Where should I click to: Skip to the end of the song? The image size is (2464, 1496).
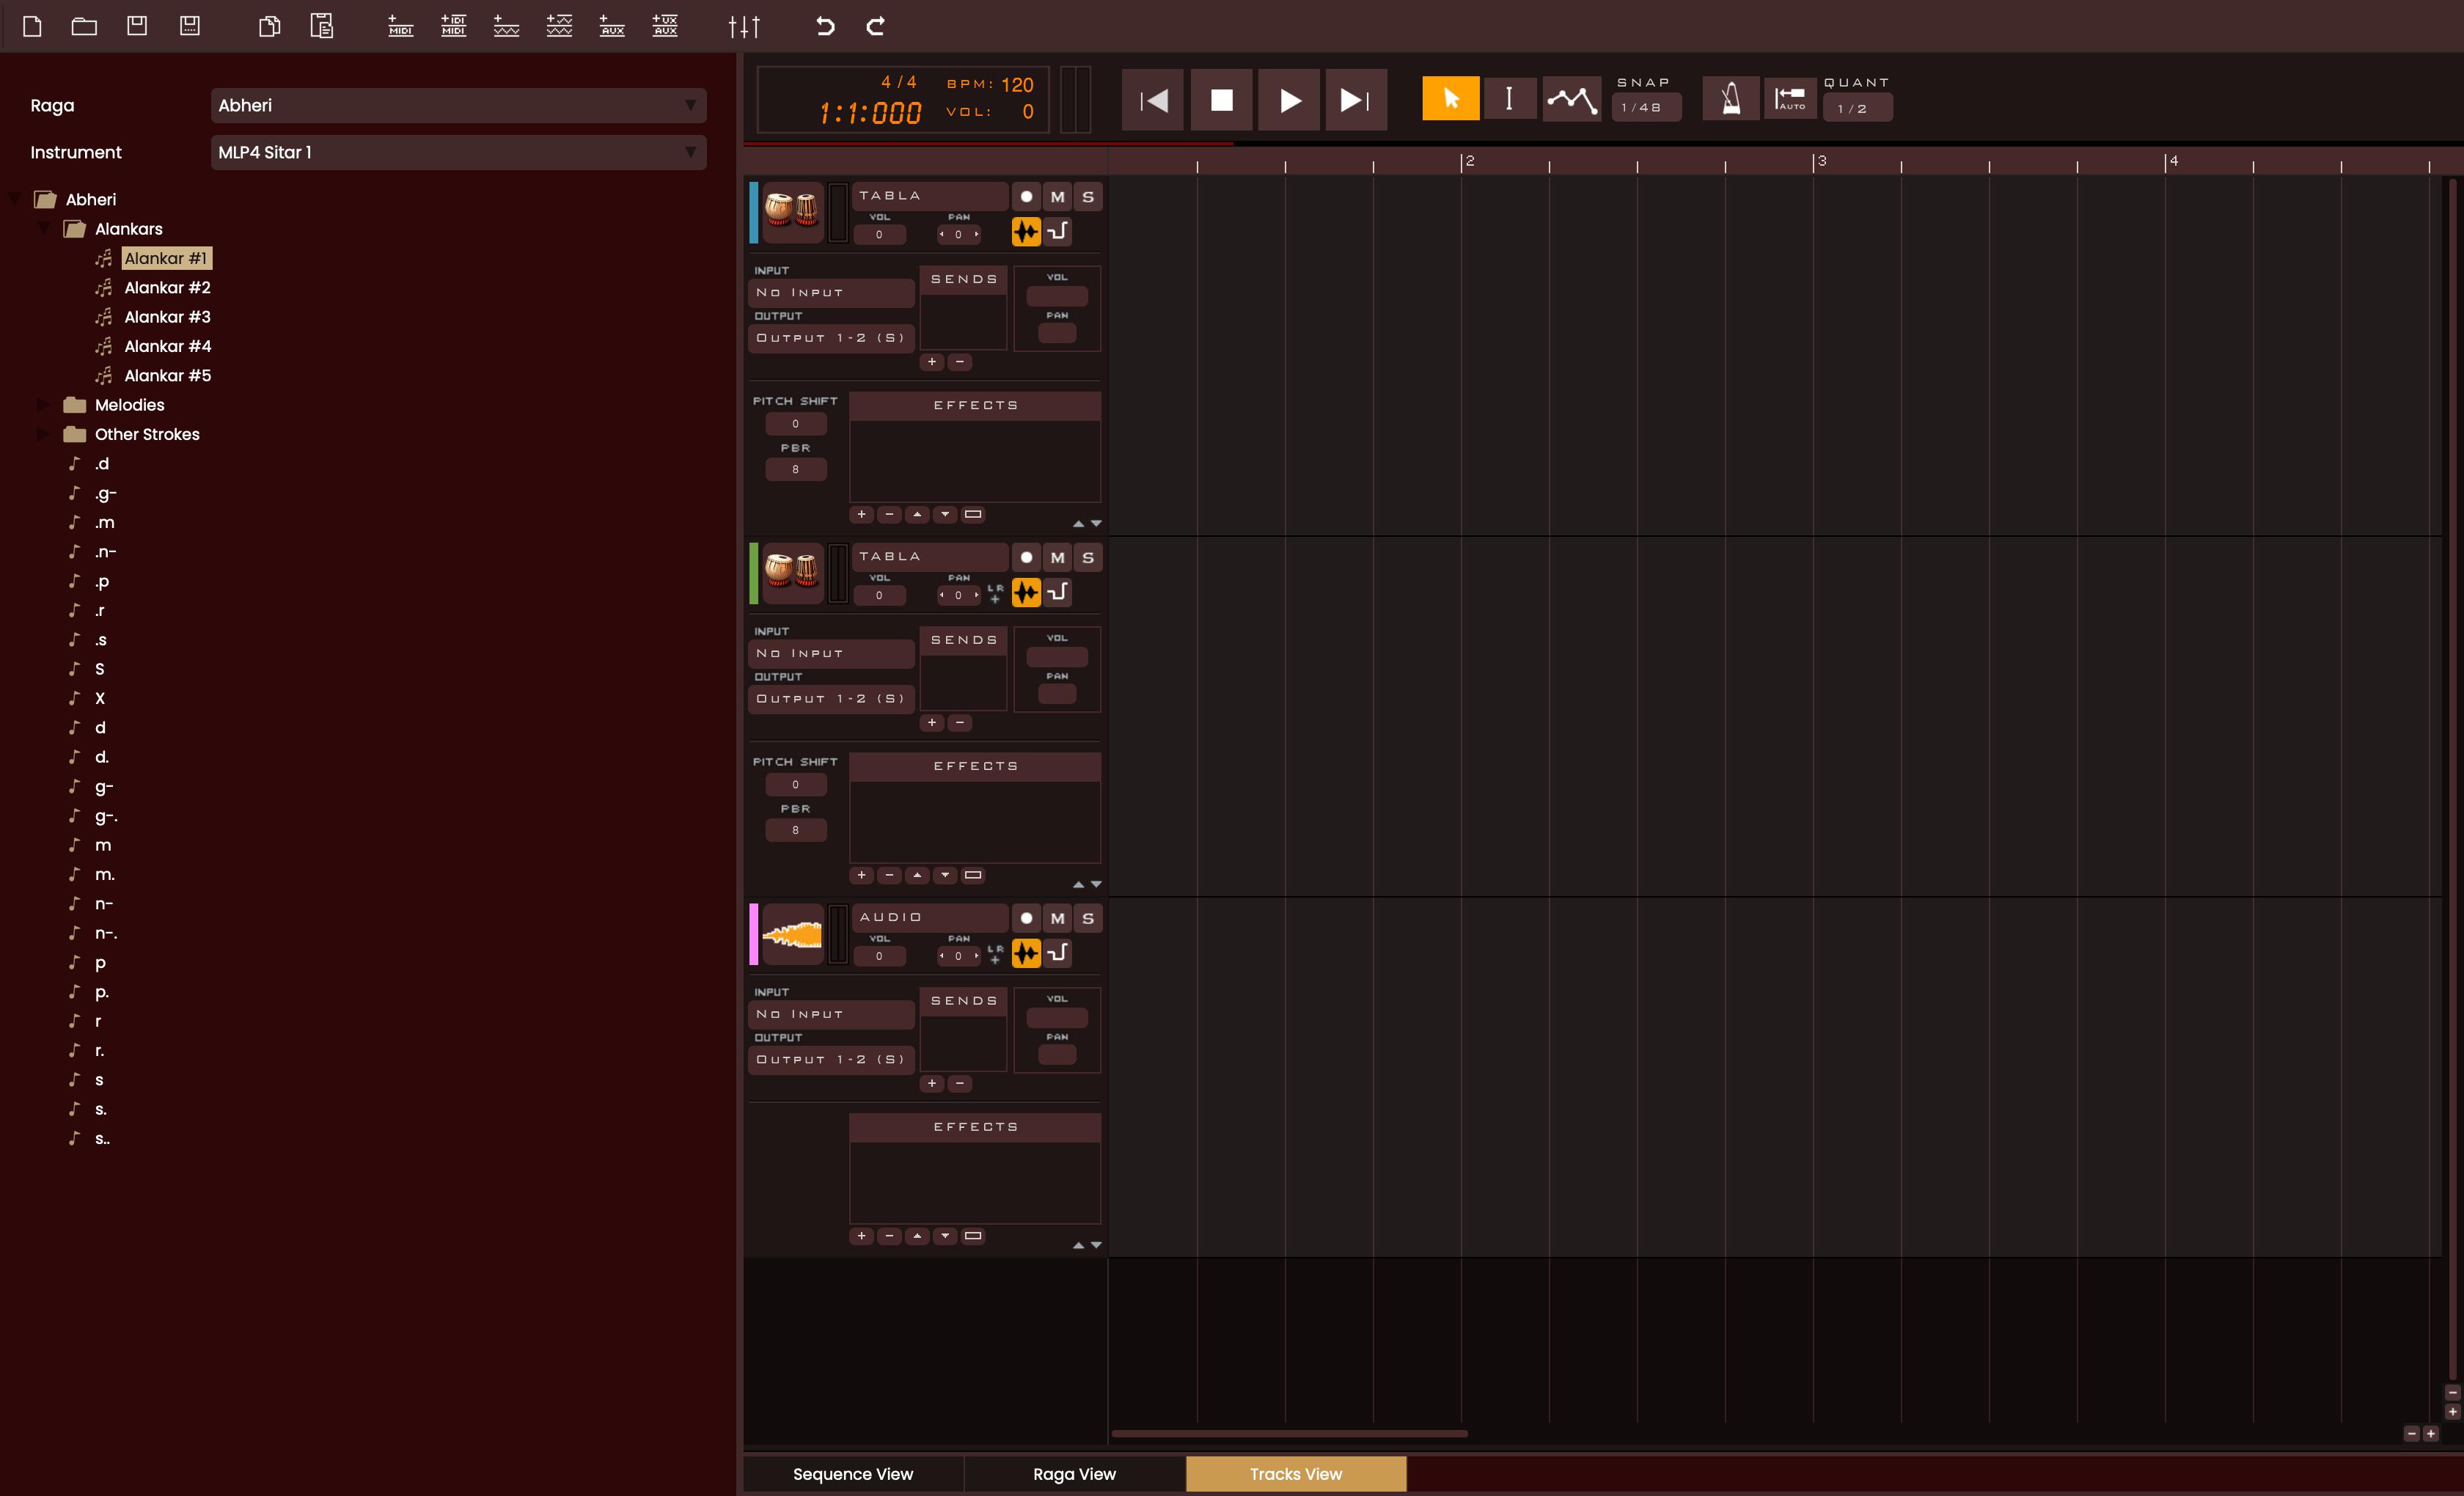[x=1356, y=100]
